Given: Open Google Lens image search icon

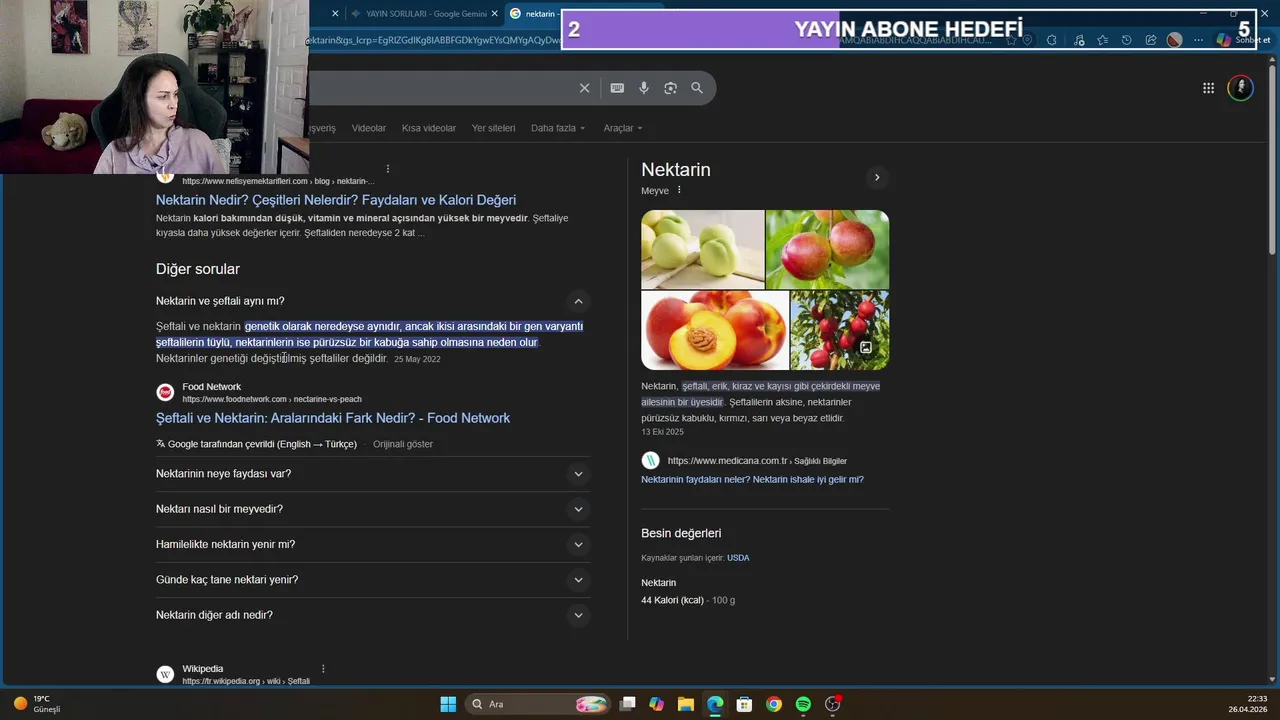Looking at the screenshot, I should pos(670,88).
